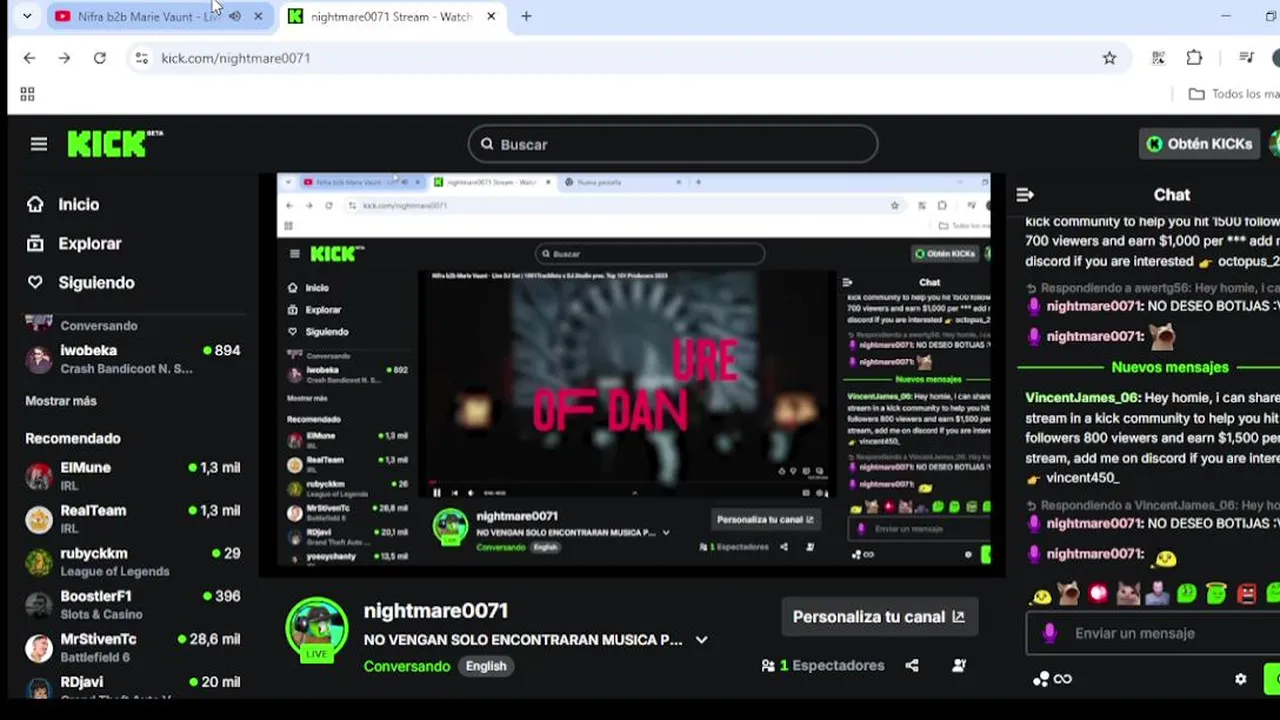Select the nightmare0071 Stream tab
Screen dimensions: 1280x720
pyautogui.click(x=391, y=16)
